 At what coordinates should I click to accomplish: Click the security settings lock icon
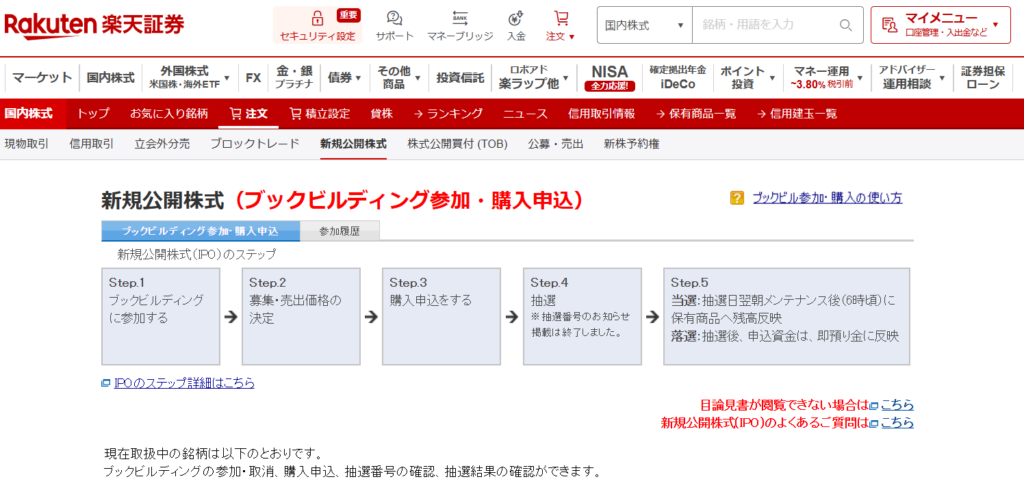[317, 18]
